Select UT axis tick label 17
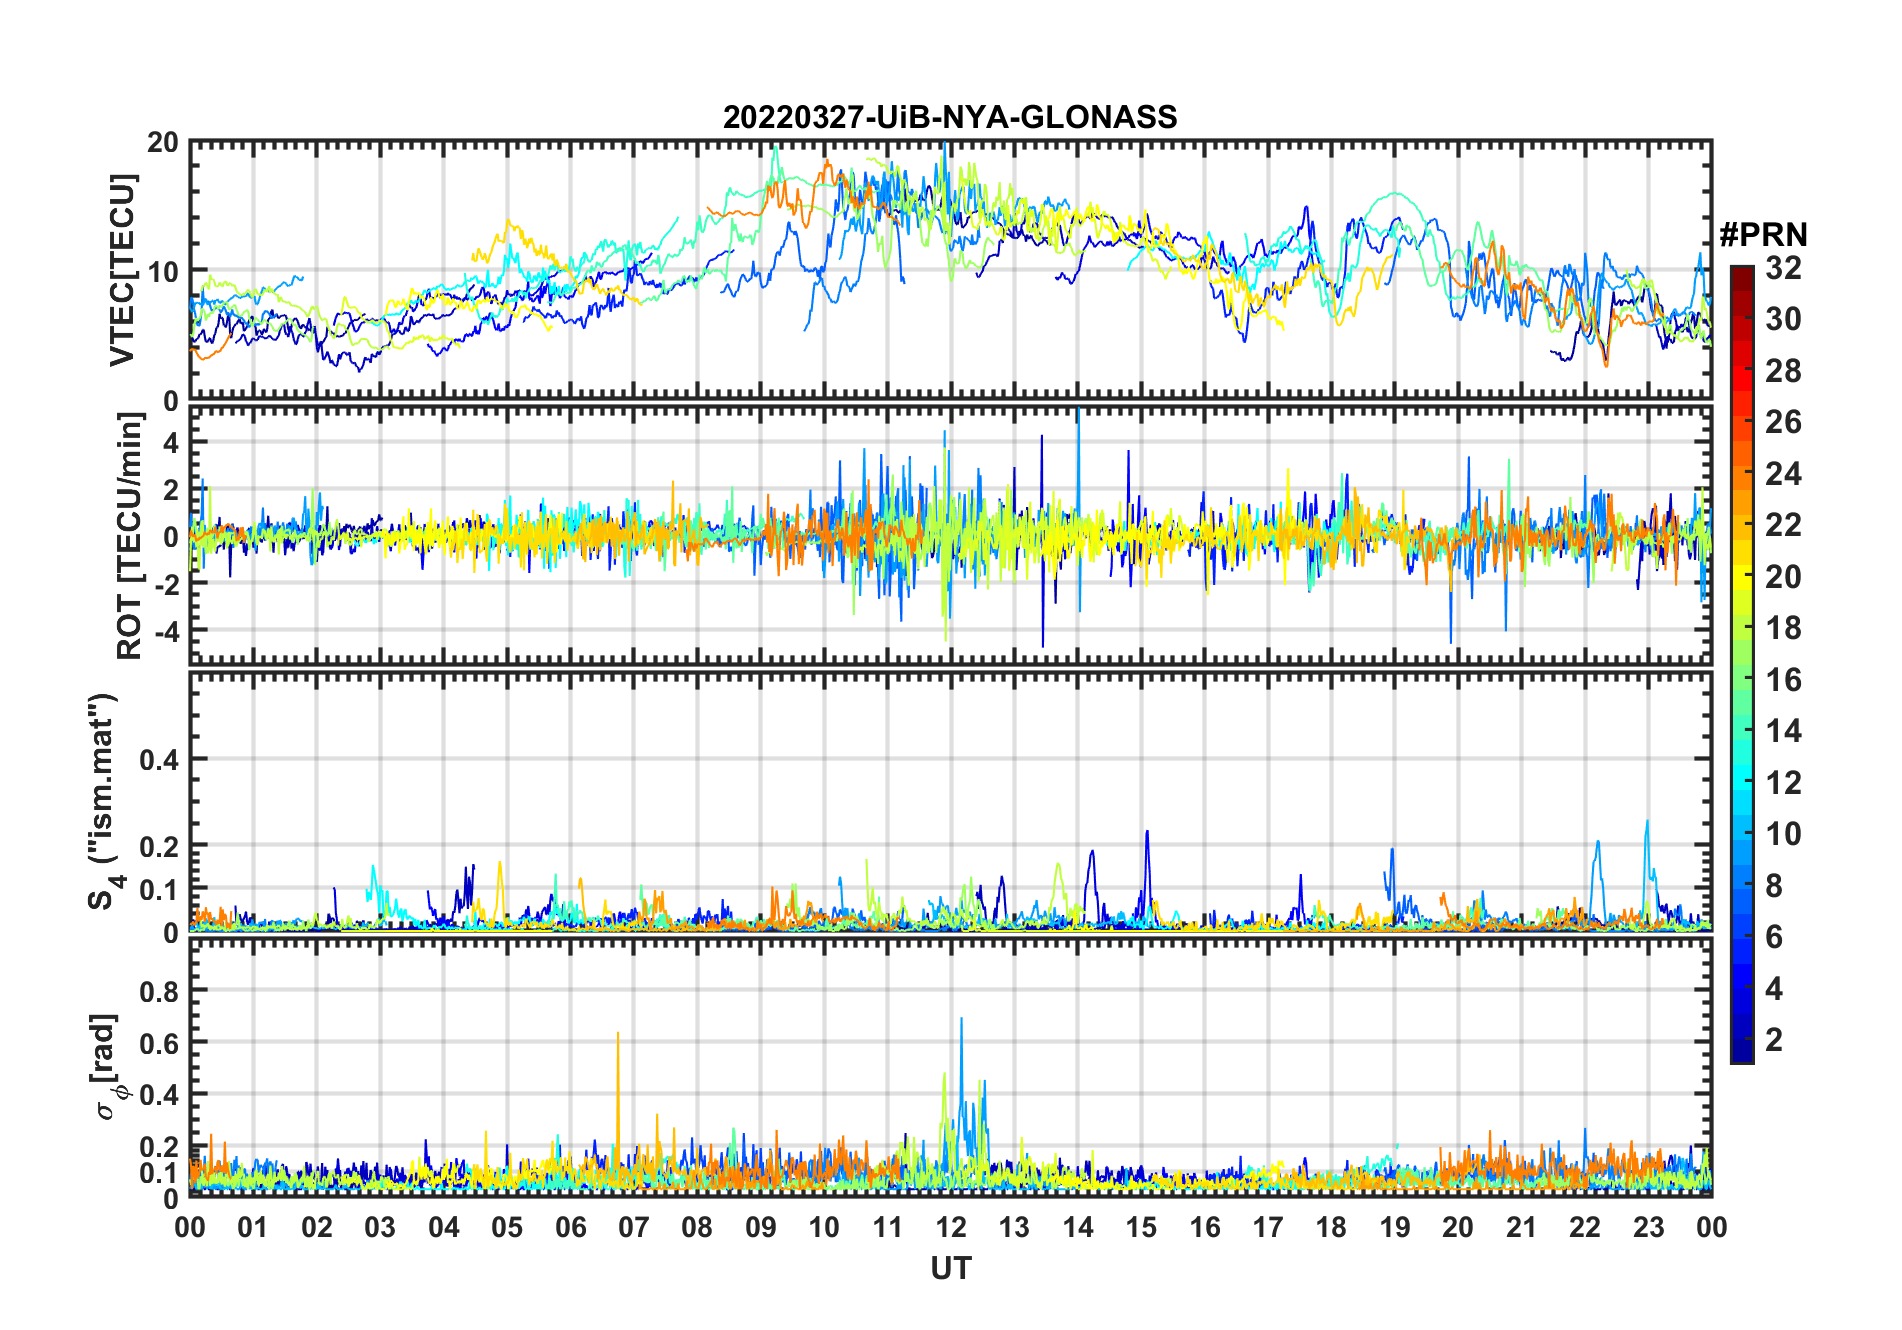This screenshot has width=1902, height=1330. (1268, 1227)
